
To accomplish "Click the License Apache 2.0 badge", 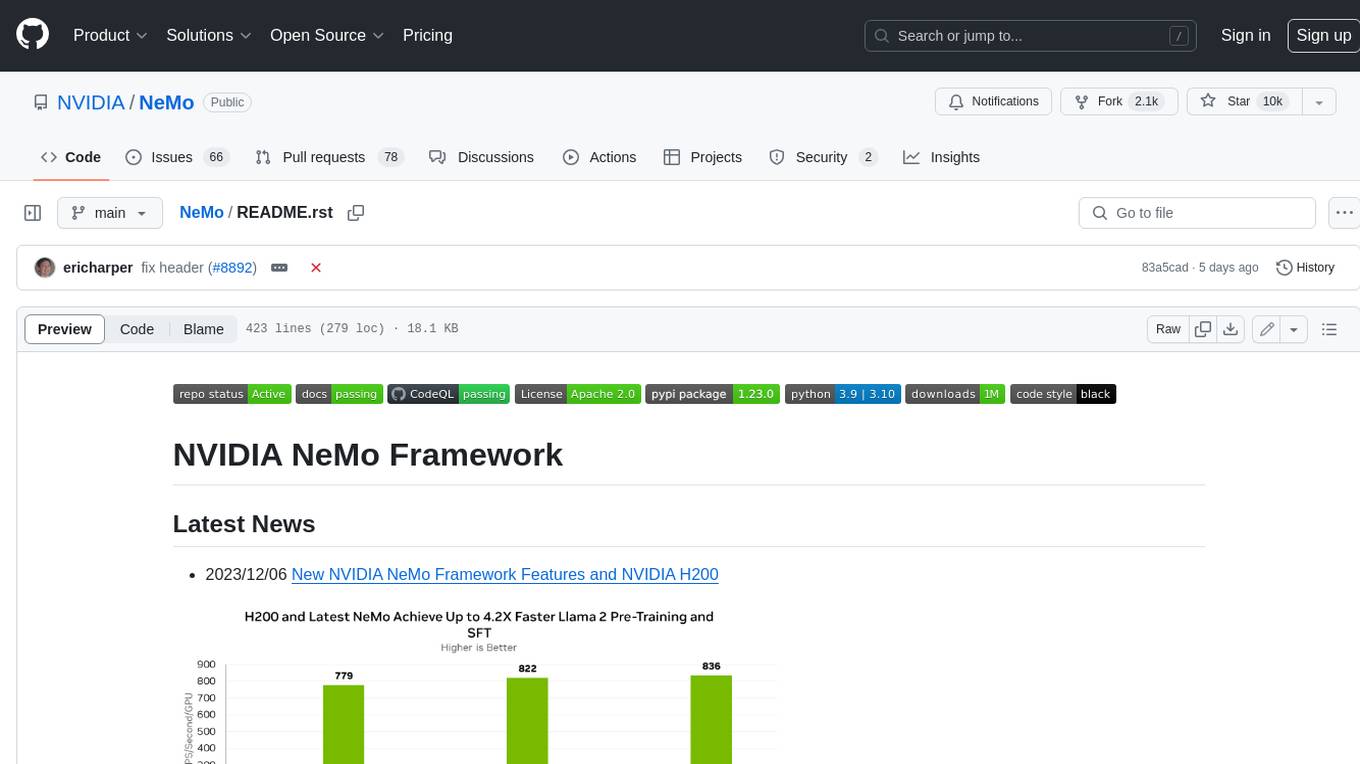I will click(x=578, y=394).
